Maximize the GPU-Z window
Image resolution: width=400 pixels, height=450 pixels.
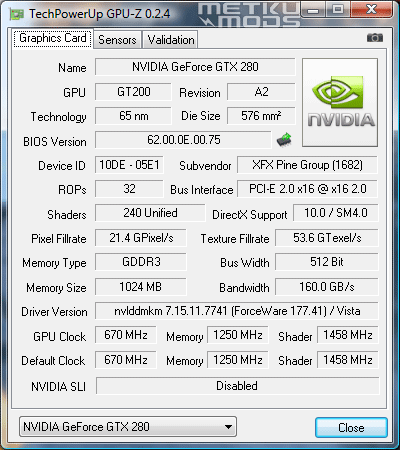[338, 10]
